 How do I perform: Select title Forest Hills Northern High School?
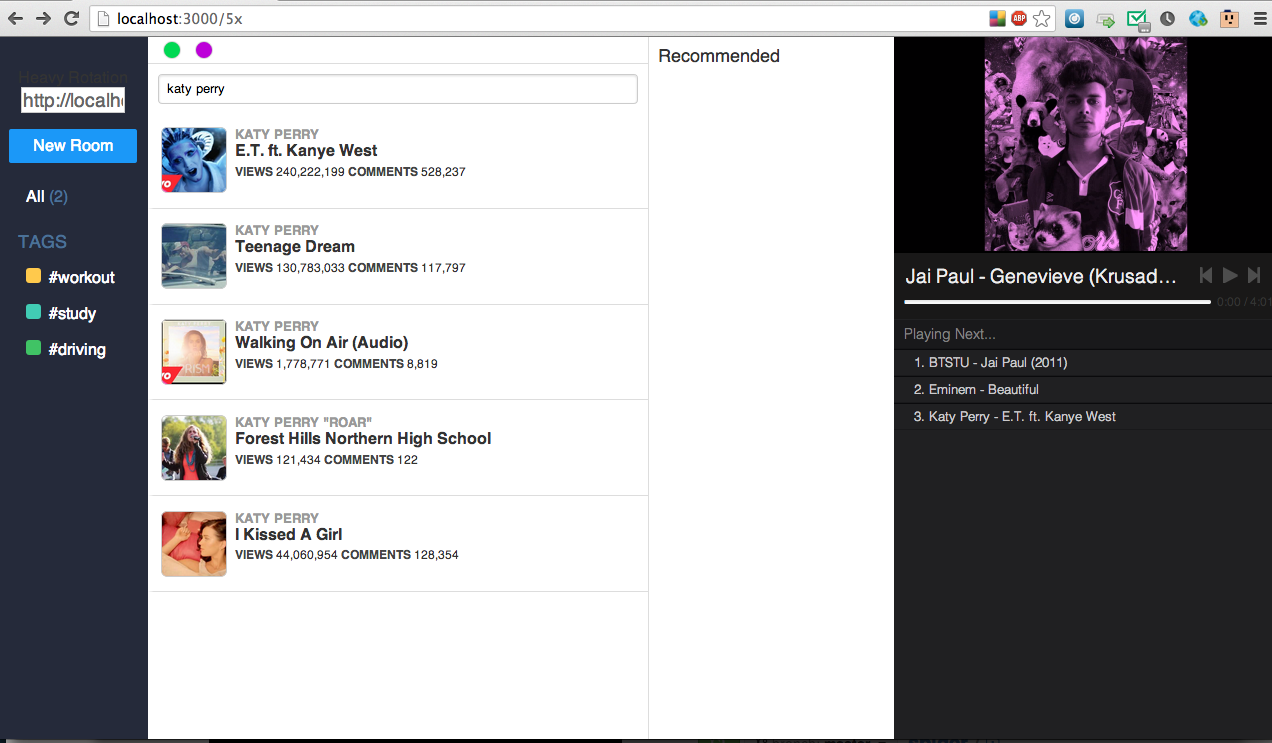(x=363, y=439)
